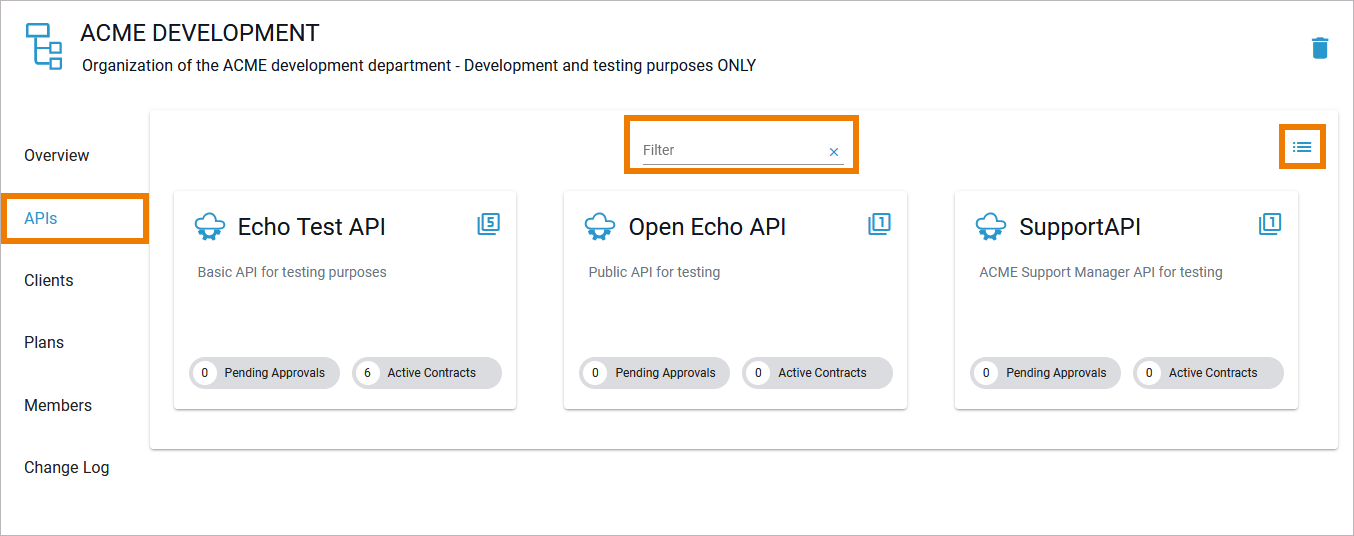The width and height of the screenshot is (1354, 536).
Task: Open the SupportAPI versions icon
Action: (x=1270, y=224)
